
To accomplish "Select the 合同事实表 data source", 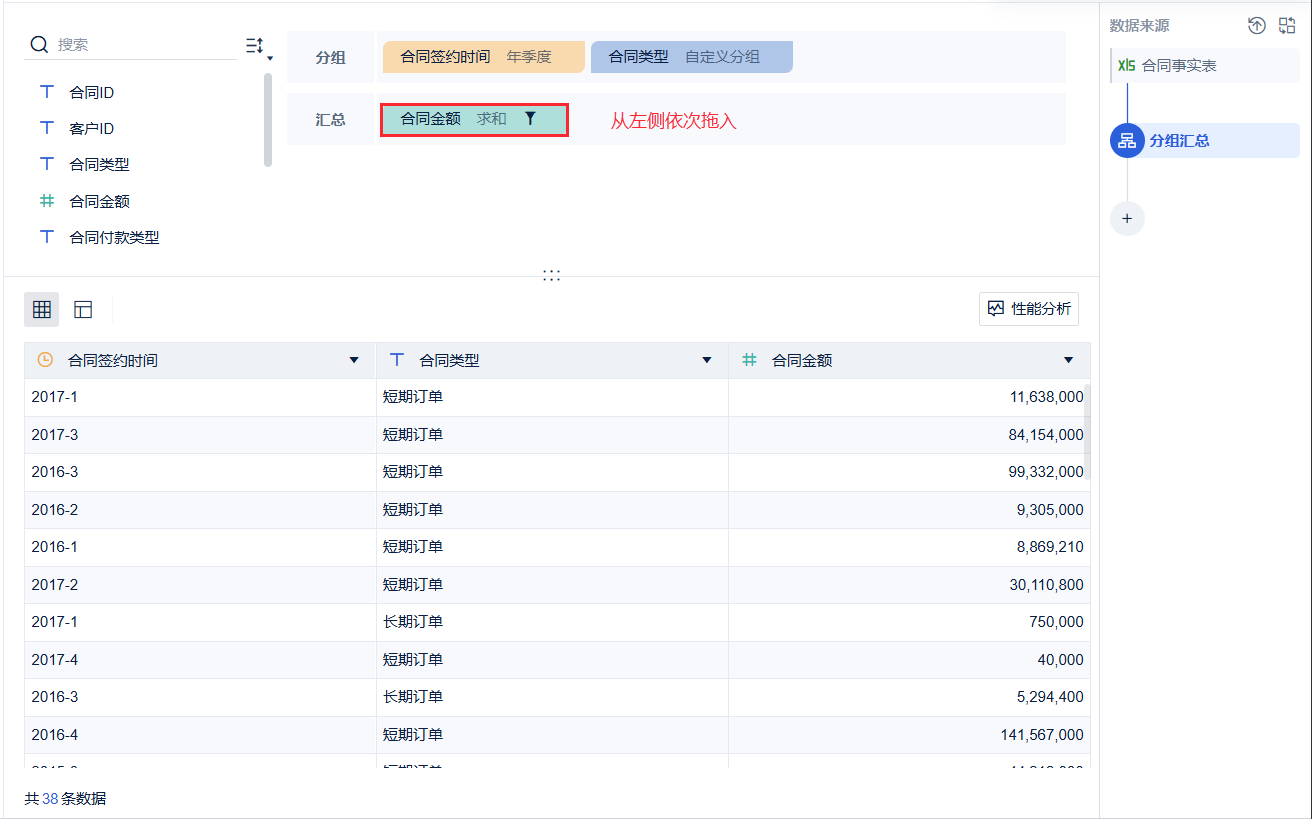I will 1205,65.
